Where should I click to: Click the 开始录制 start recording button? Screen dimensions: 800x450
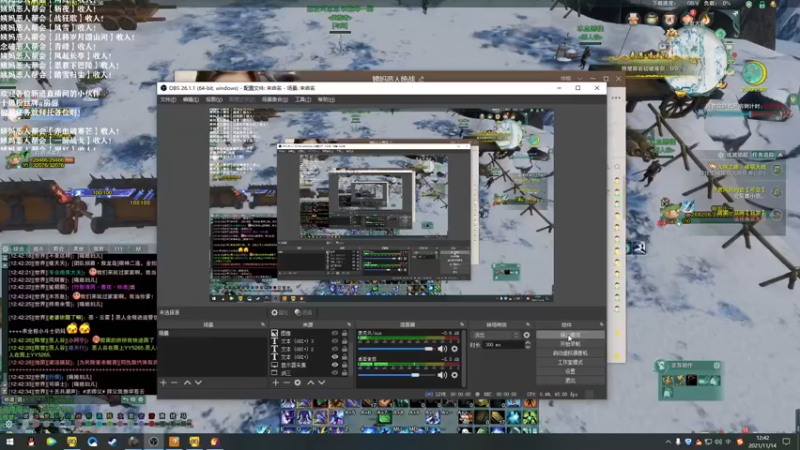(570, 344)
